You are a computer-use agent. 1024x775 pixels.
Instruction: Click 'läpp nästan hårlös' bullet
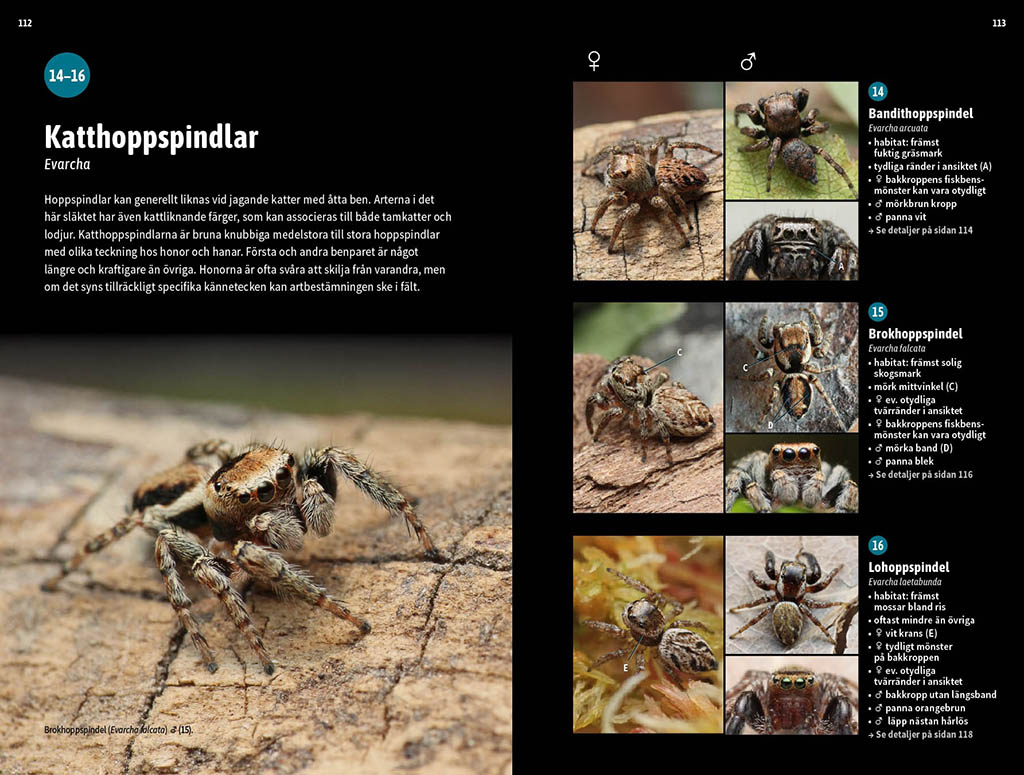click(x=918, y=721)
